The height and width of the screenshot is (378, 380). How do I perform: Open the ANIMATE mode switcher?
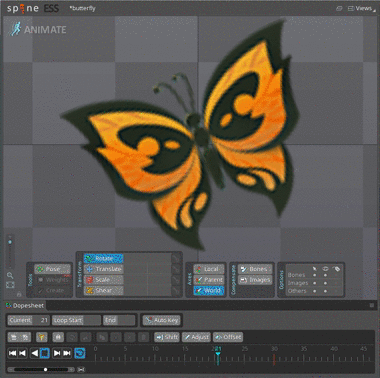pos(38,29)
